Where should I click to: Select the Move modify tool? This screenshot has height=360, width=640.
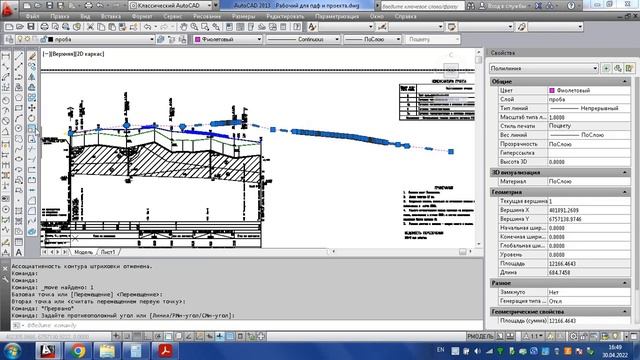pos(32,108)
